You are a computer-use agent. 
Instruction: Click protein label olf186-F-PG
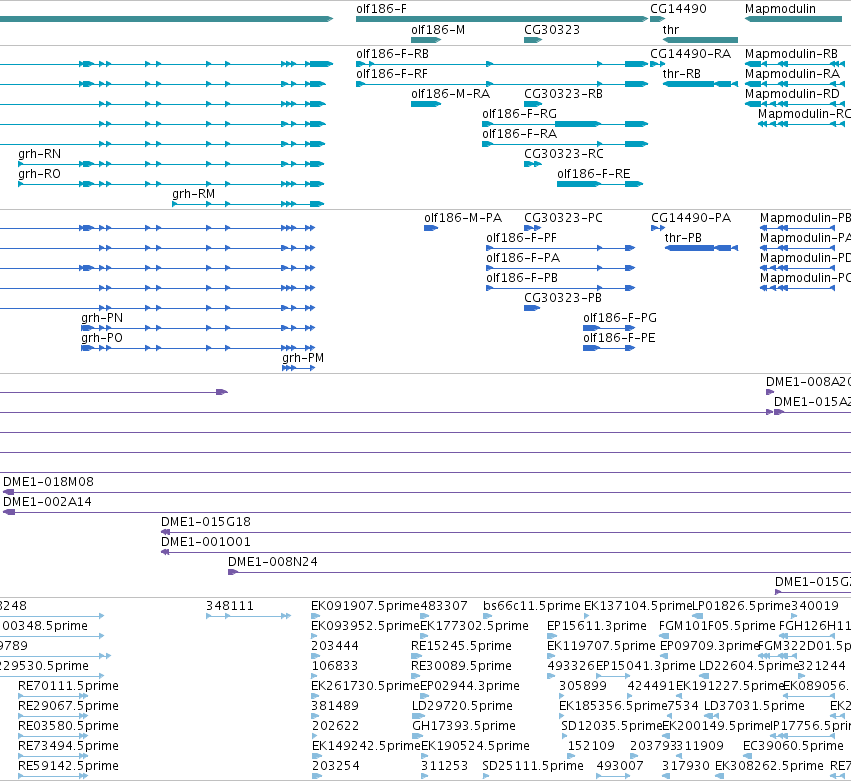click(620, 319)
